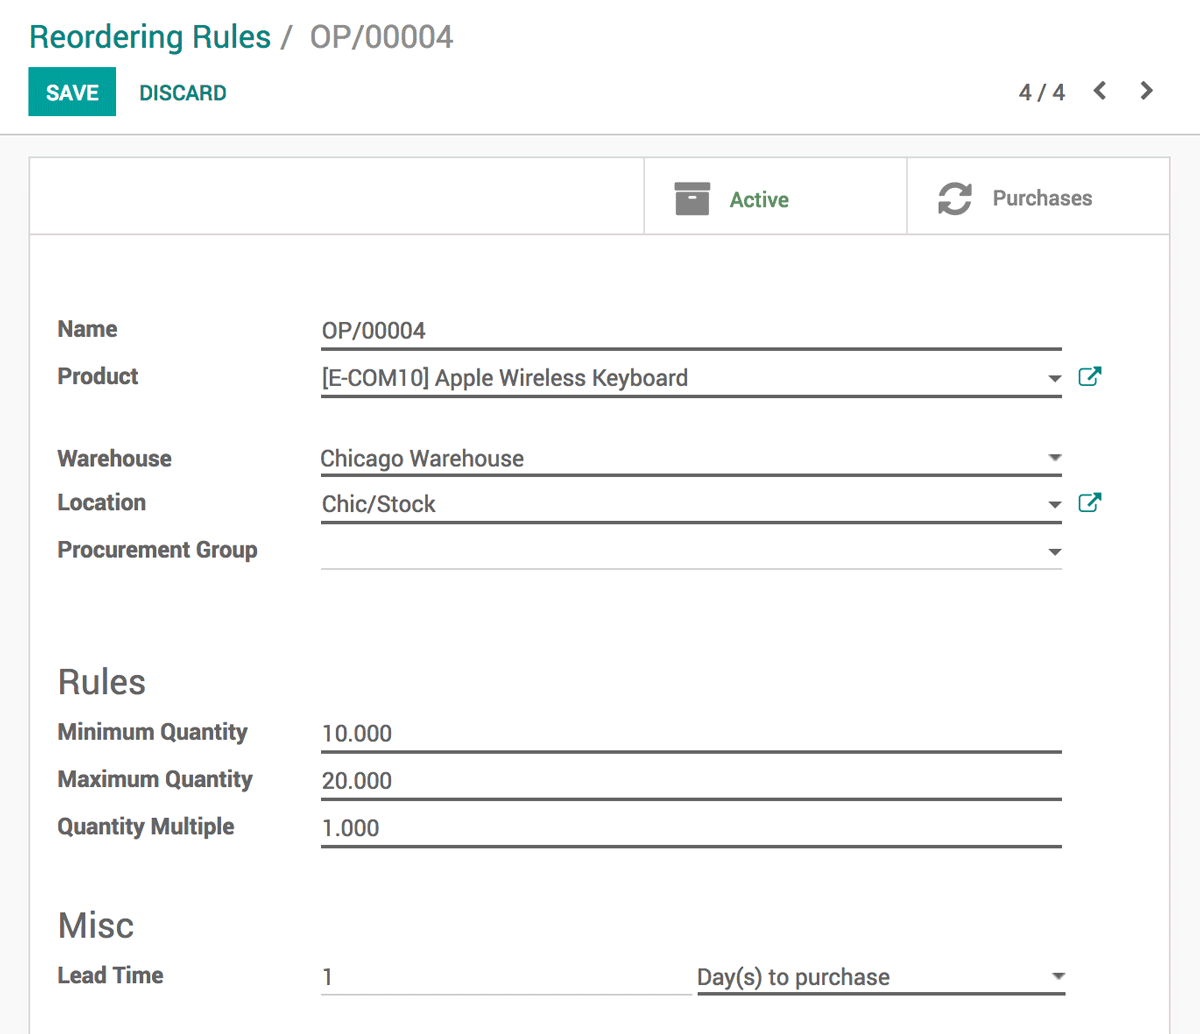
Task: Open external link icon beside Location field
Action: pyautogui.click(x=1089, y=503)
